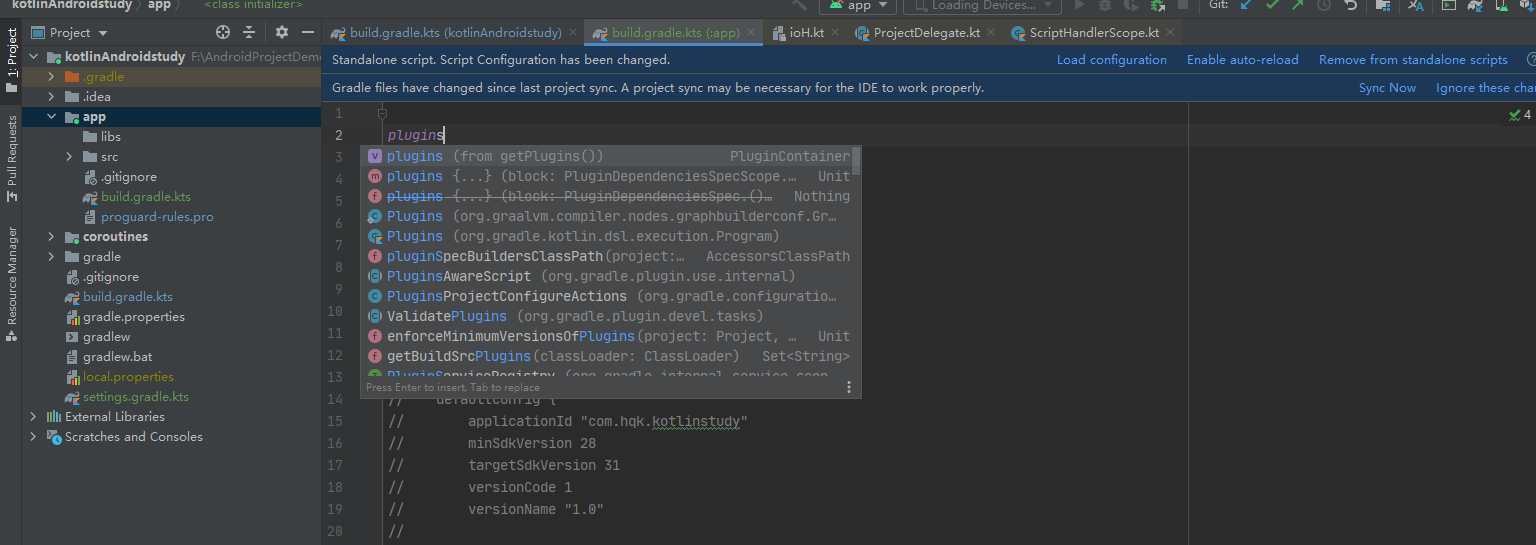1536x545 pixels.
Task: Expand Scratches and Consoles
Action: 33,437
